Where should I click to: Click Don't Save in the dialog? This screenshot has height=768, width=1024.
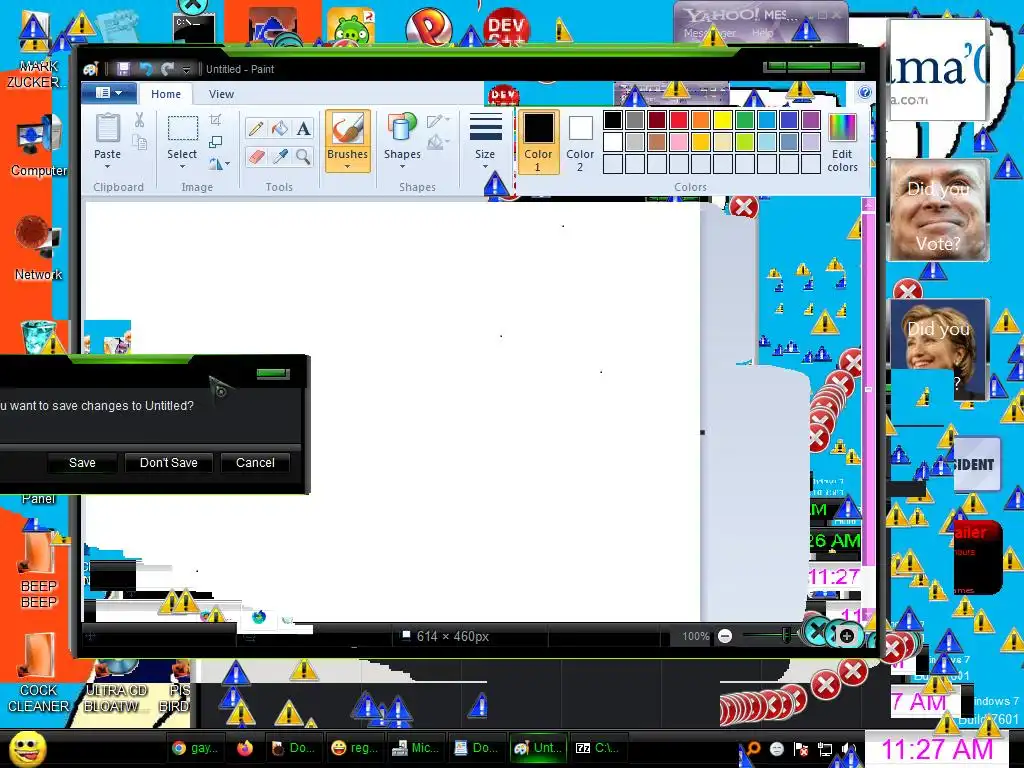point(168,462)
